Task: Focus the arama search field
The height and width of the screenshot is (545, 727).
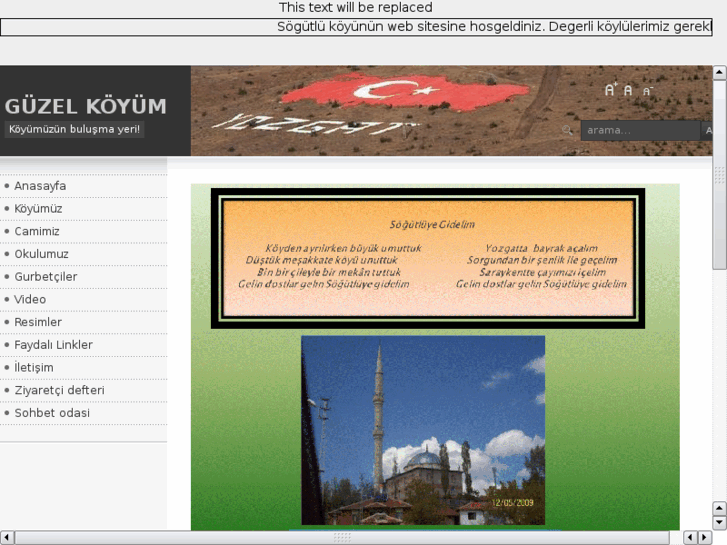Action: coord(640,130)
